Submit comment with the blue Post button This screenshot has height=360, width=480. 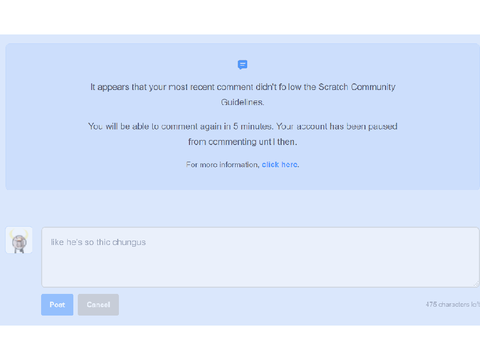point(57,305)
